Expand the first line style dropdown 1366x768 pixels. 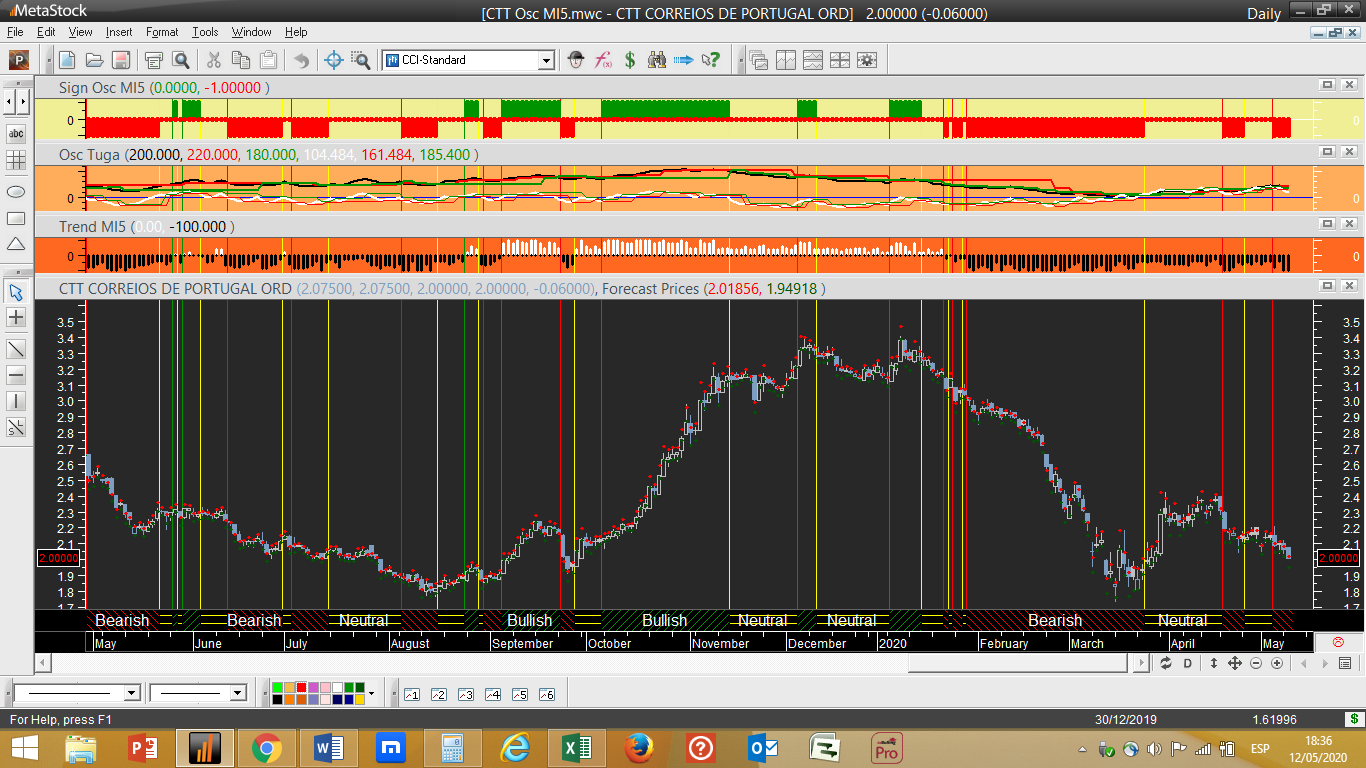[x=131, y=693]
